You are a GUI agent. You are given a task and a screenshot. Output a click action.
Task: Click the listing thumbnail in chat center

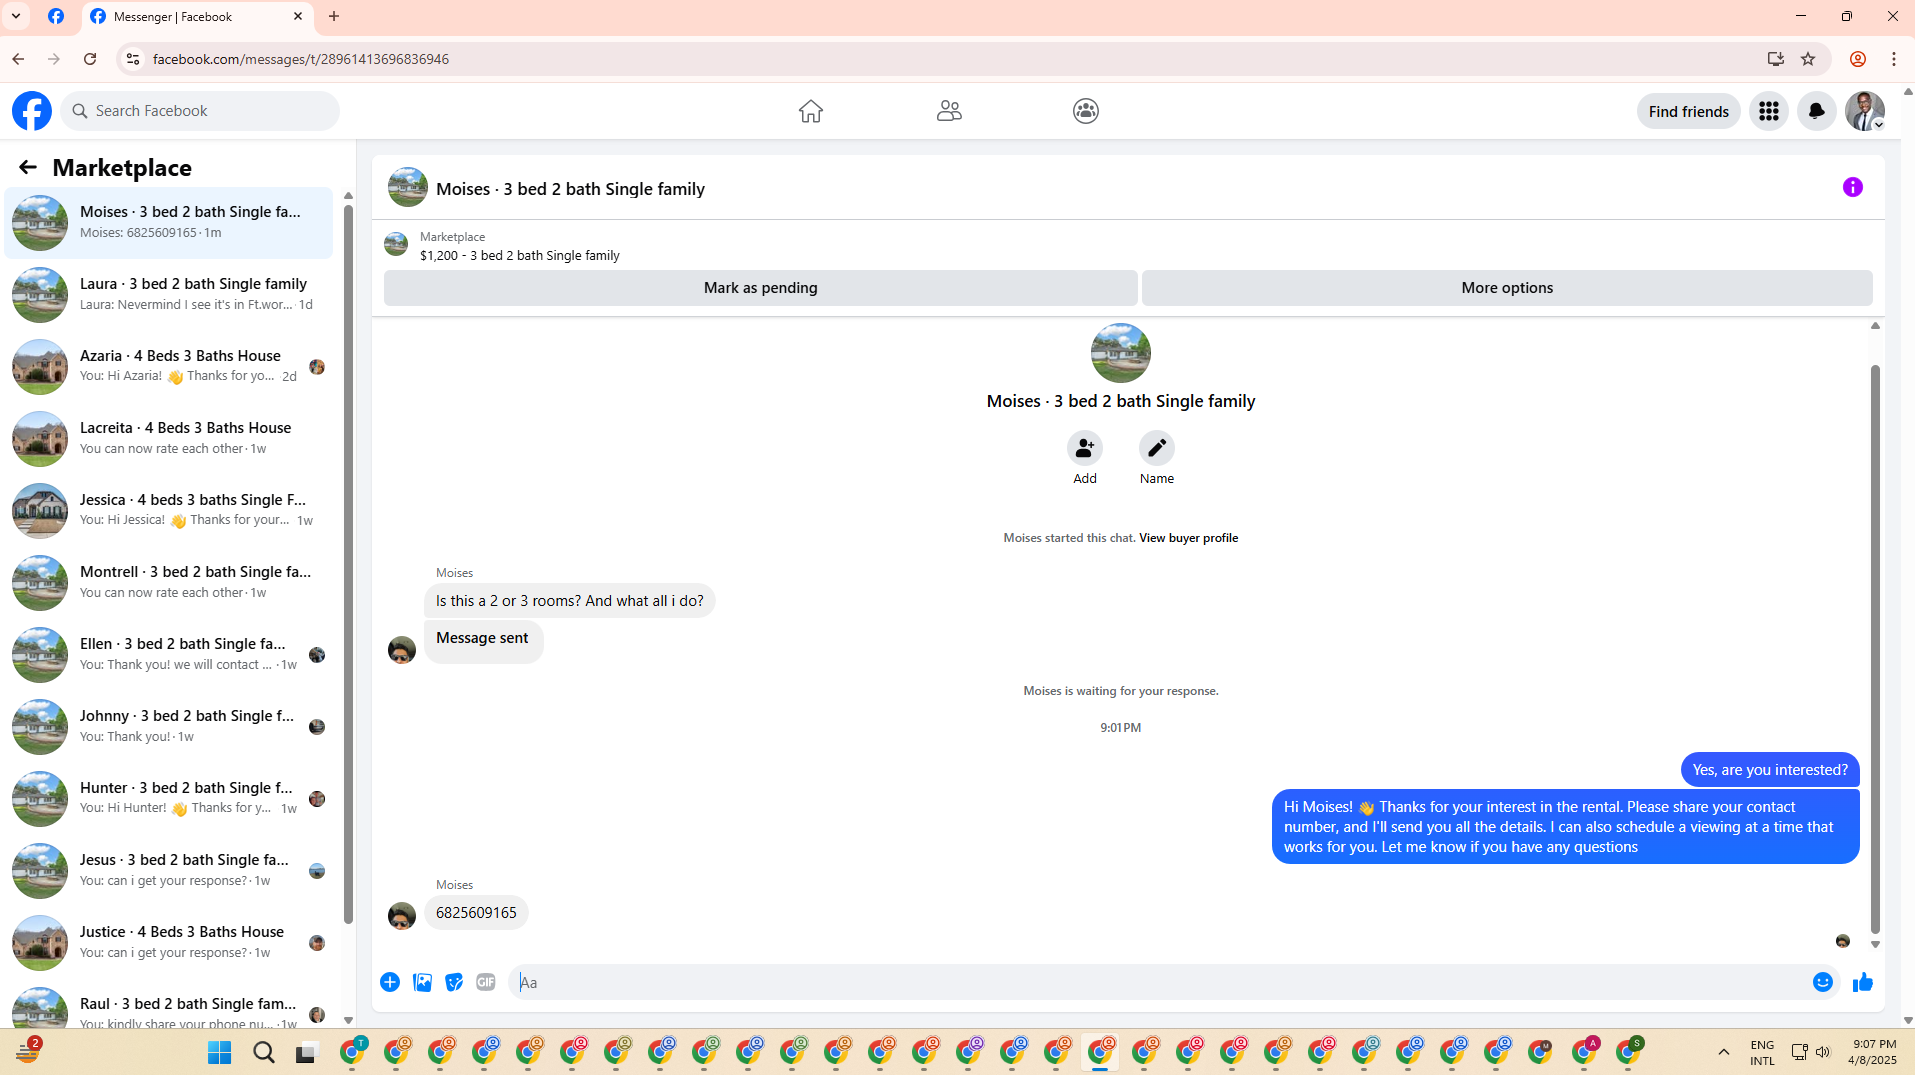click(x=1120, y=353)
